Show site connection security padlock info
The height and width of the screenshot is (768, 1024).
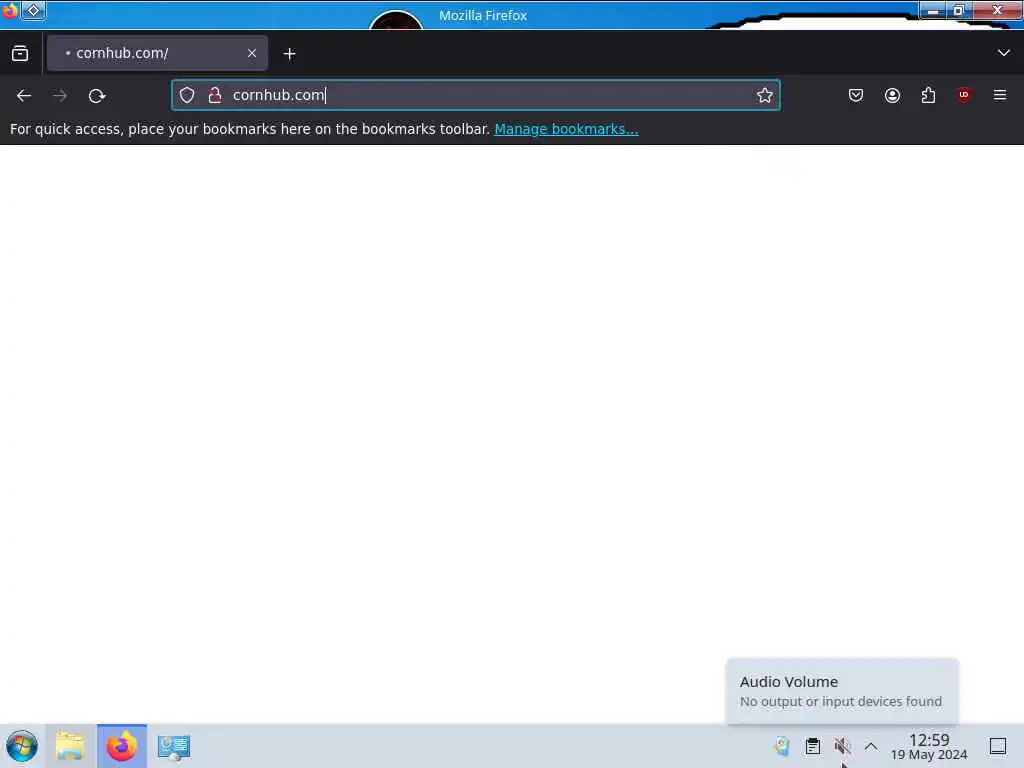[215, 95]
